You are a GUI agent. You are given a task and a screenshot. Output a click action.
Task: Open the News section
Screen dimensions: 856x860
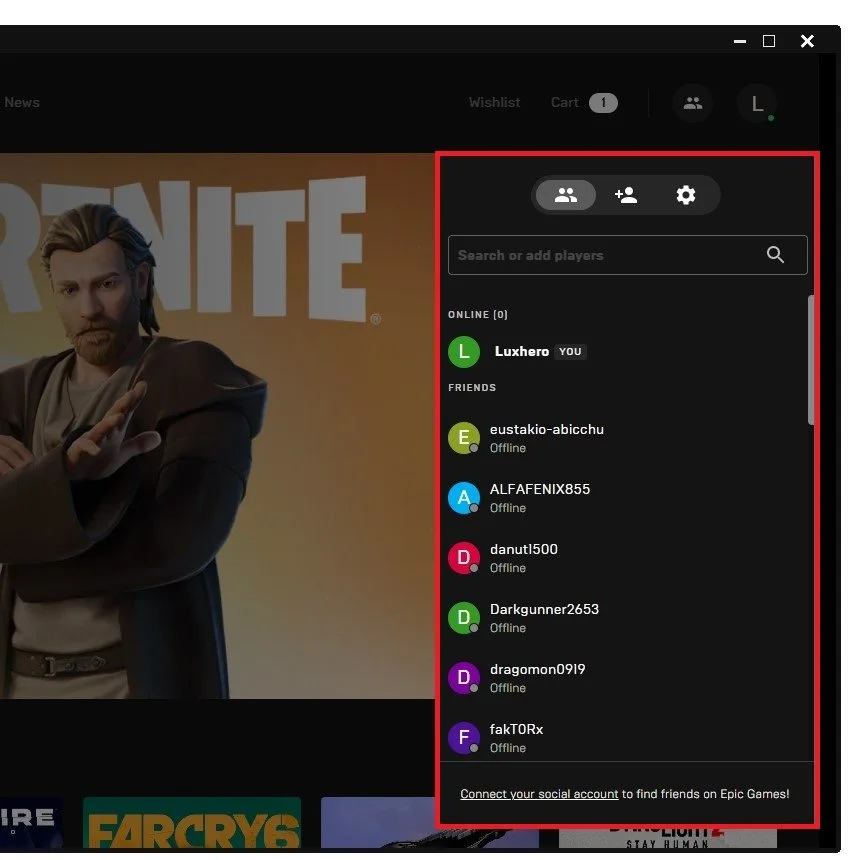click(22, 102)
